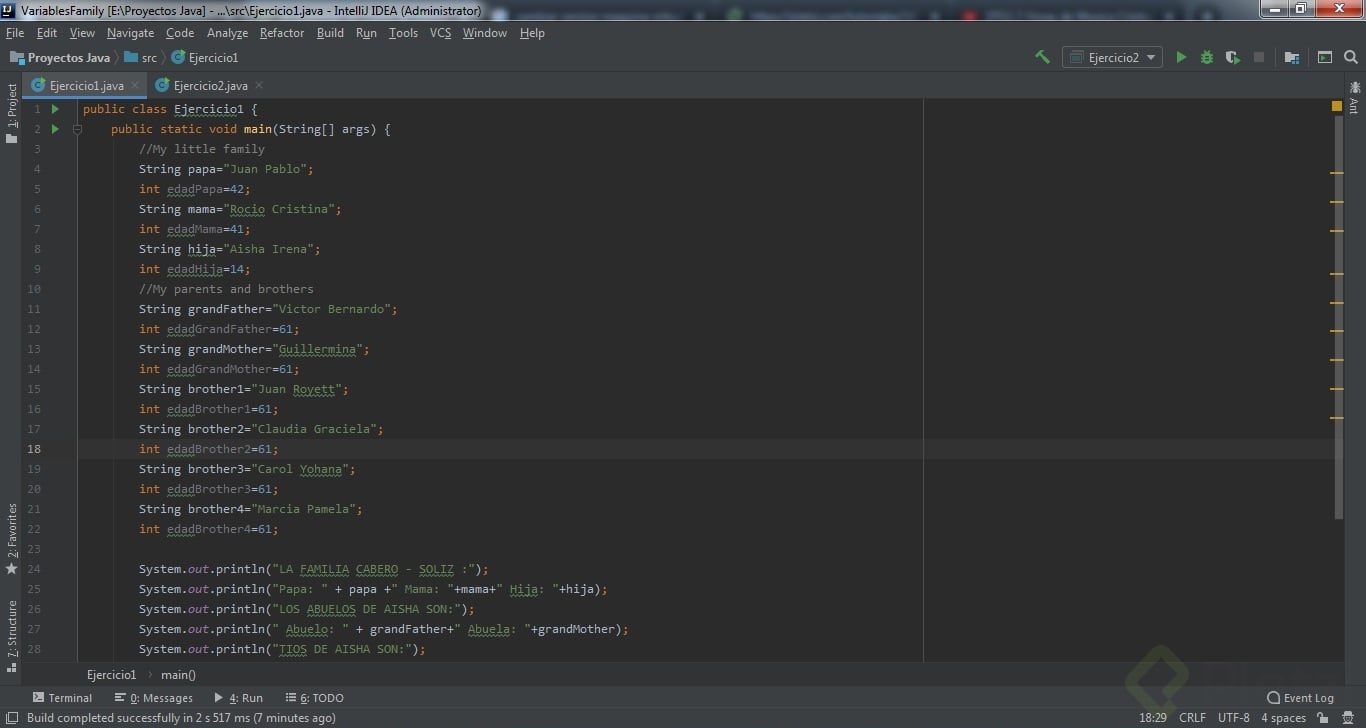1366x728 pixels.
Task: Open the UTF-8 file encoding selector
Action: pos(1233,718)
